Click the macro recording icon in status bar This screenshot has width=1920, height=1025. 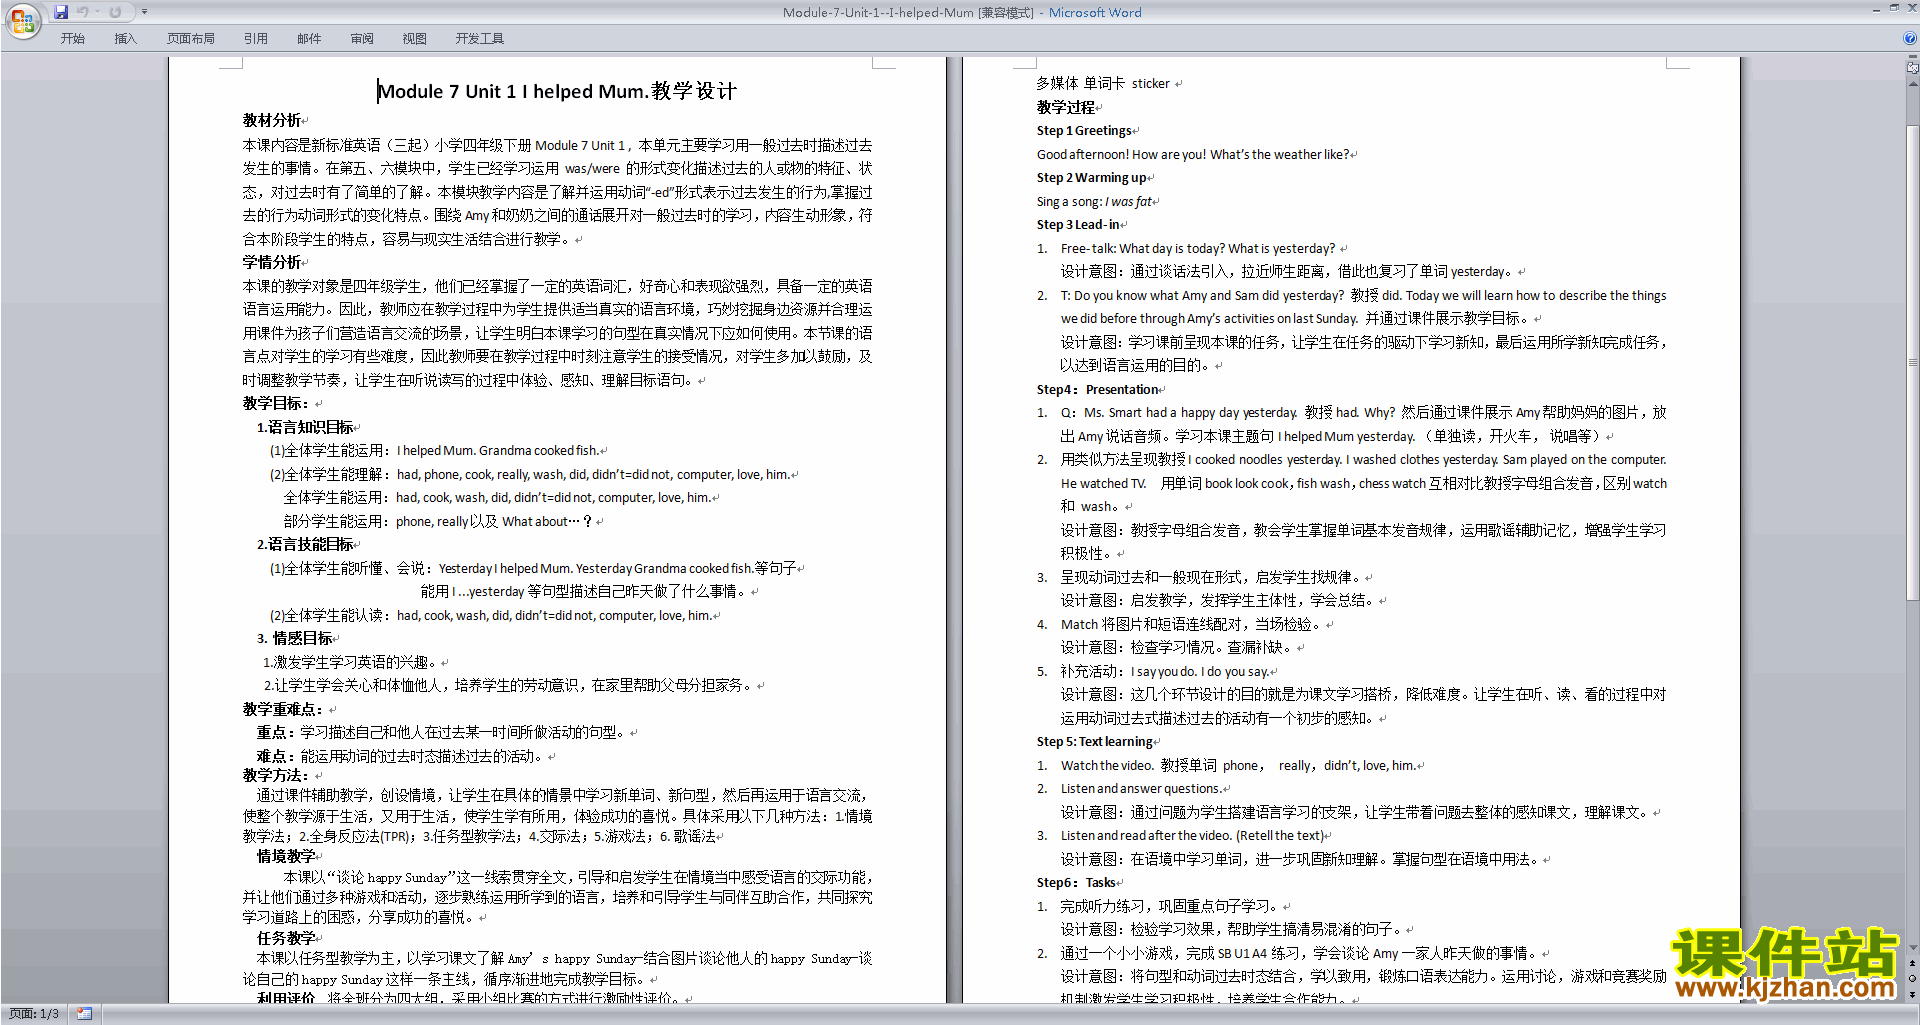pos(84,1014)
